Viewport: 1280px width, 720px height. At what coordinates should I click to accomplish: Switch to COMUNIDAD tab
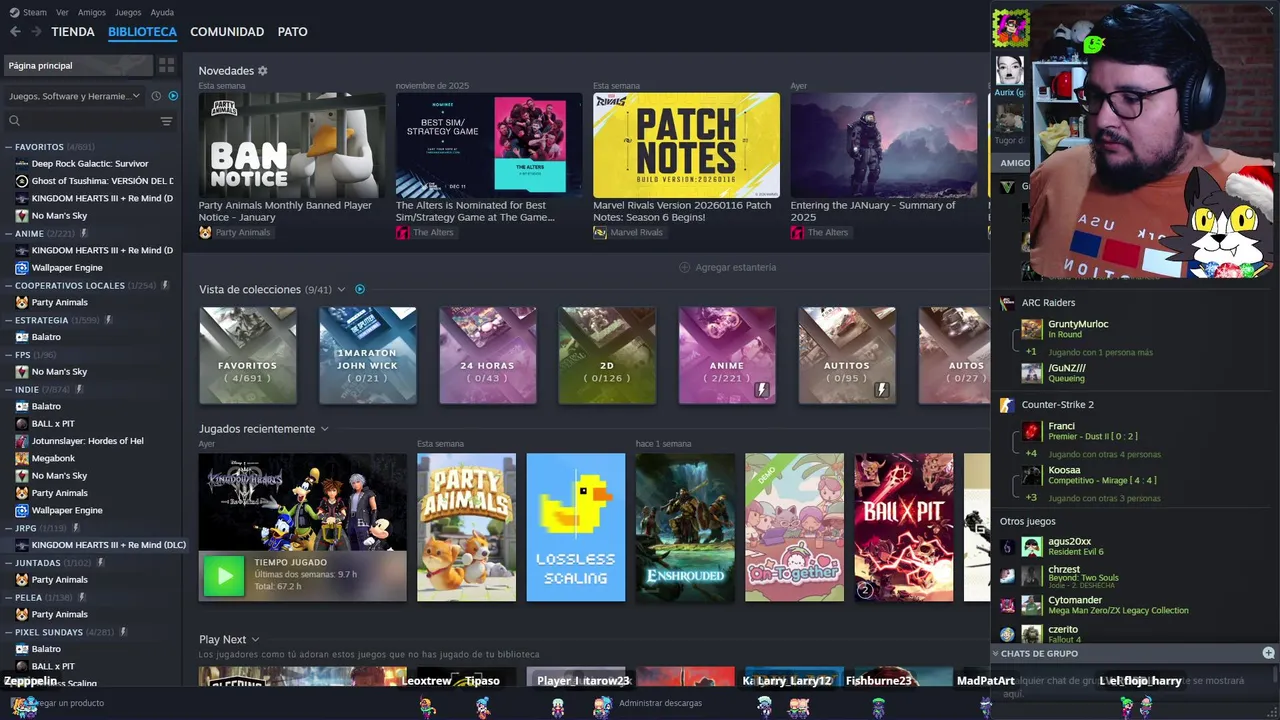coord(227,32)
